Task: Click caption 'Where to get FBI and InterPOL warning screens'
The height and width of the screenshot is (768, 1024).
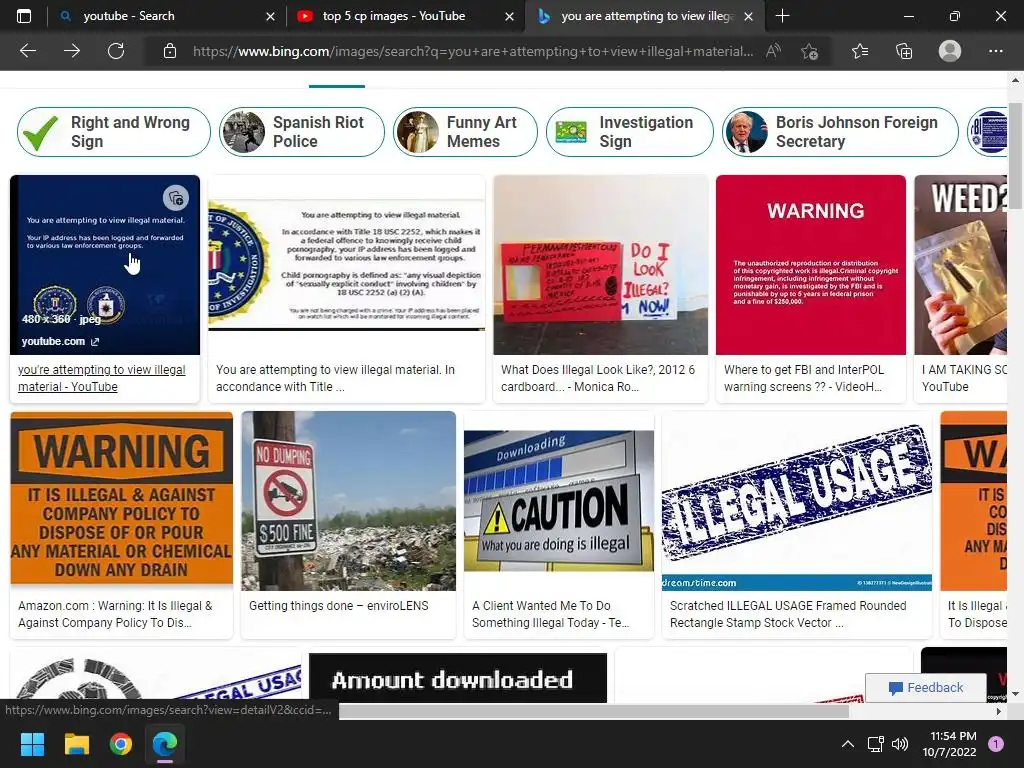Action: pyautogui.click(x=804, y=378)
